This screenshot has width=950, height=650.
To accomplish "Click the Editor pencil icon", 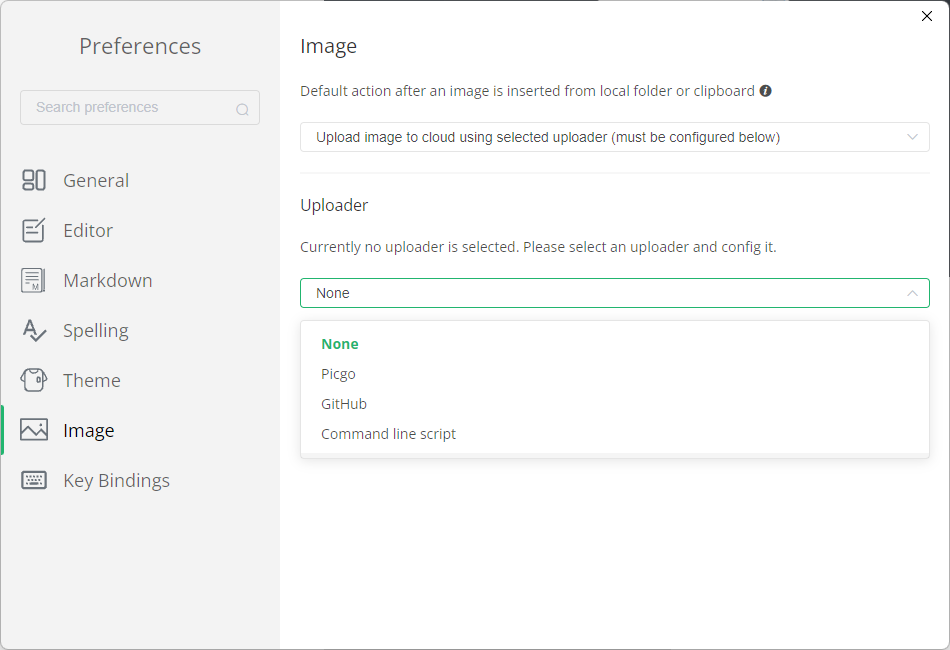I will coord(34,230).
